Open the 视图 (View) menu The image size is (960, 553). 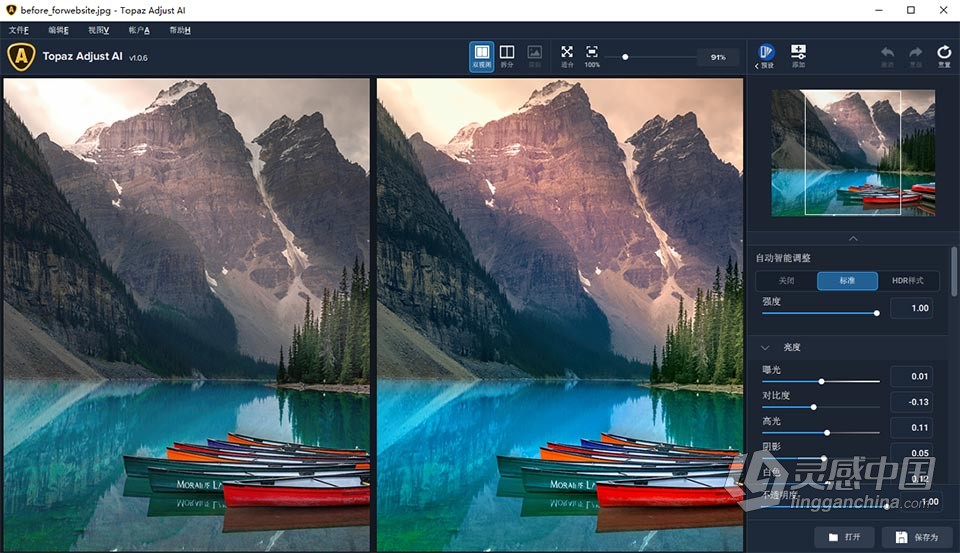click(98, 30)
